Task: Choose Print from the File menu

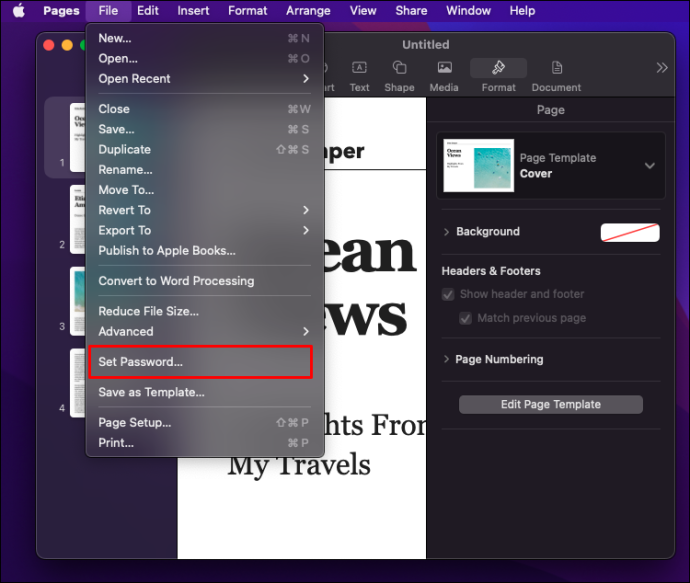Action: 204,443
